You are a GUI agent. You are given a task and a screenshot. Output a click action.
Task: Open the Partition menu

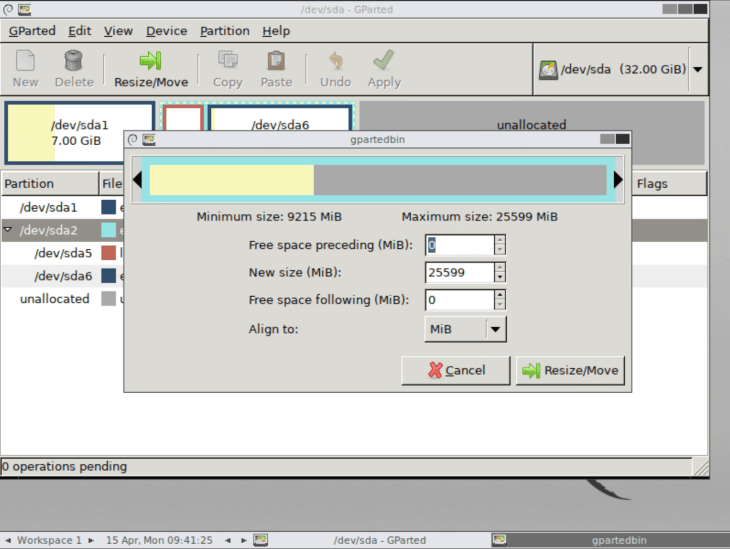(x=225, y=31)
